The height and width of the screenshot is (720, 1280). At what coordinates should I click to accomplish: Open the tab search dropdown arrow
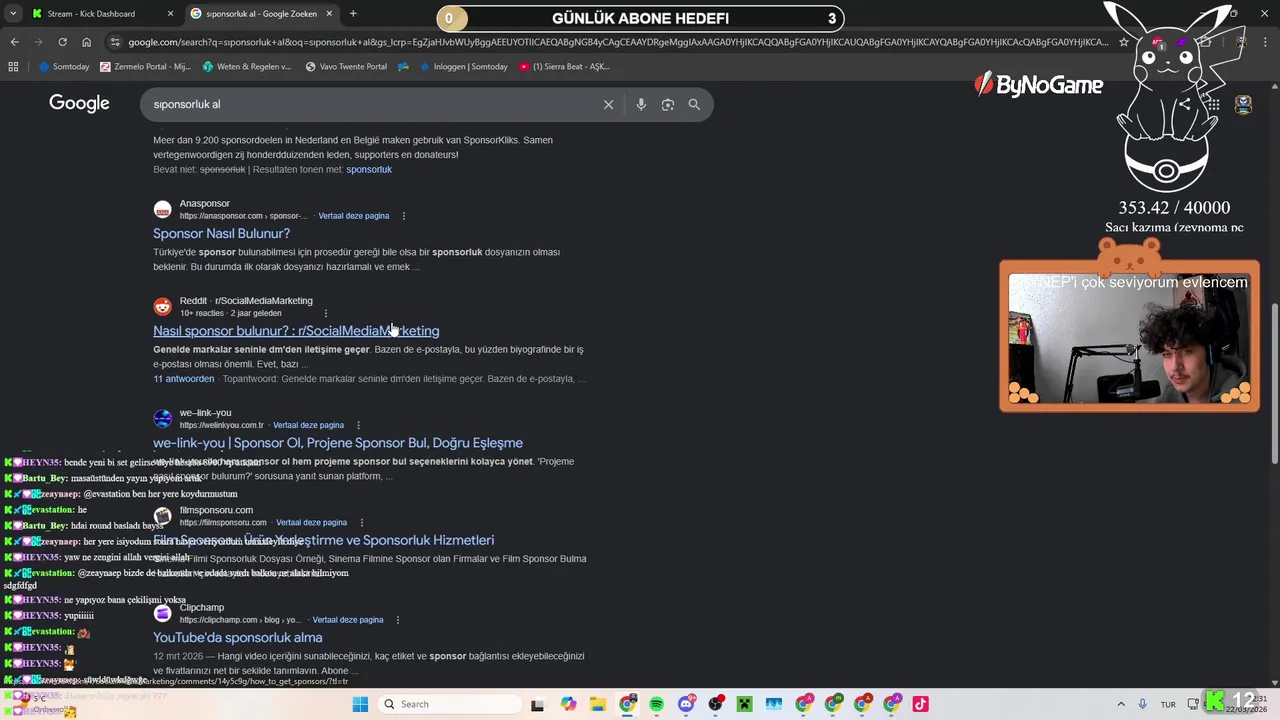[14, 14]
